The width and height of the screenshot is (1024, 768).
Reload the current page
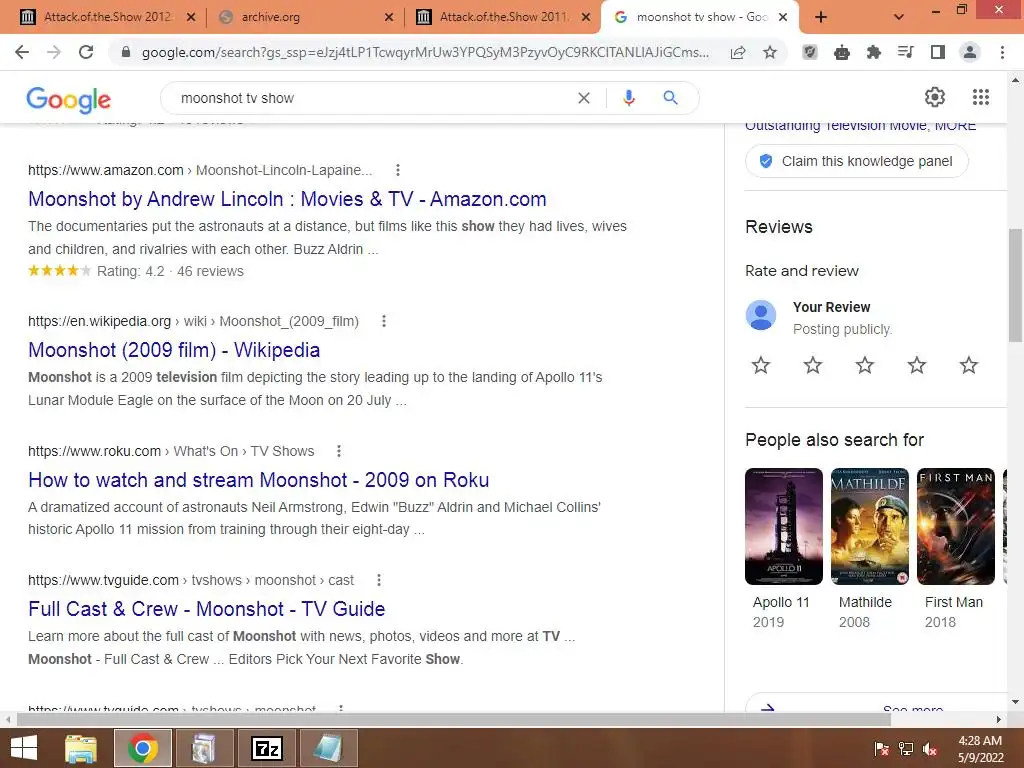(86, 52)
